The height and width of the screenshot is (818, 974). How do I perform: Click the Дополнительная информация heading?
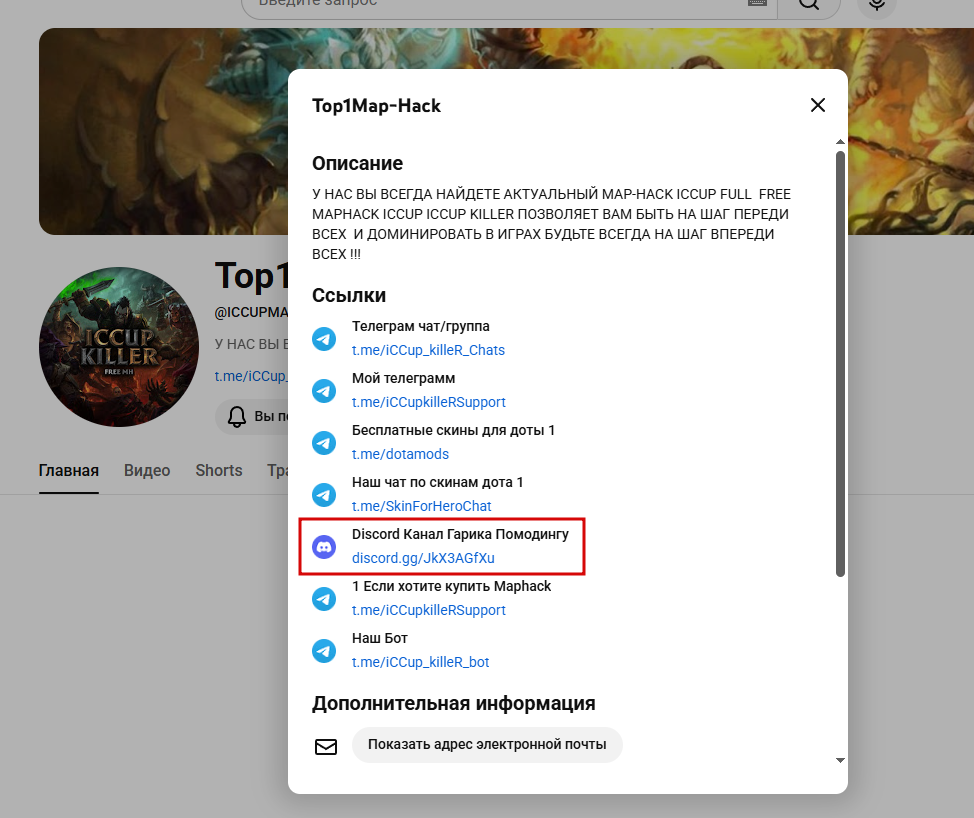click(x=453, y=703)
